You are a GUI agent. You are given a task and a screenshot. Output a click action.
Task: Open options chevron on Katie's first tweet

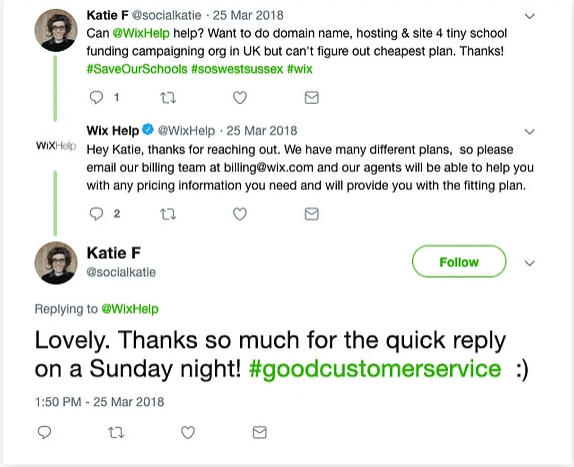point(530,16)
